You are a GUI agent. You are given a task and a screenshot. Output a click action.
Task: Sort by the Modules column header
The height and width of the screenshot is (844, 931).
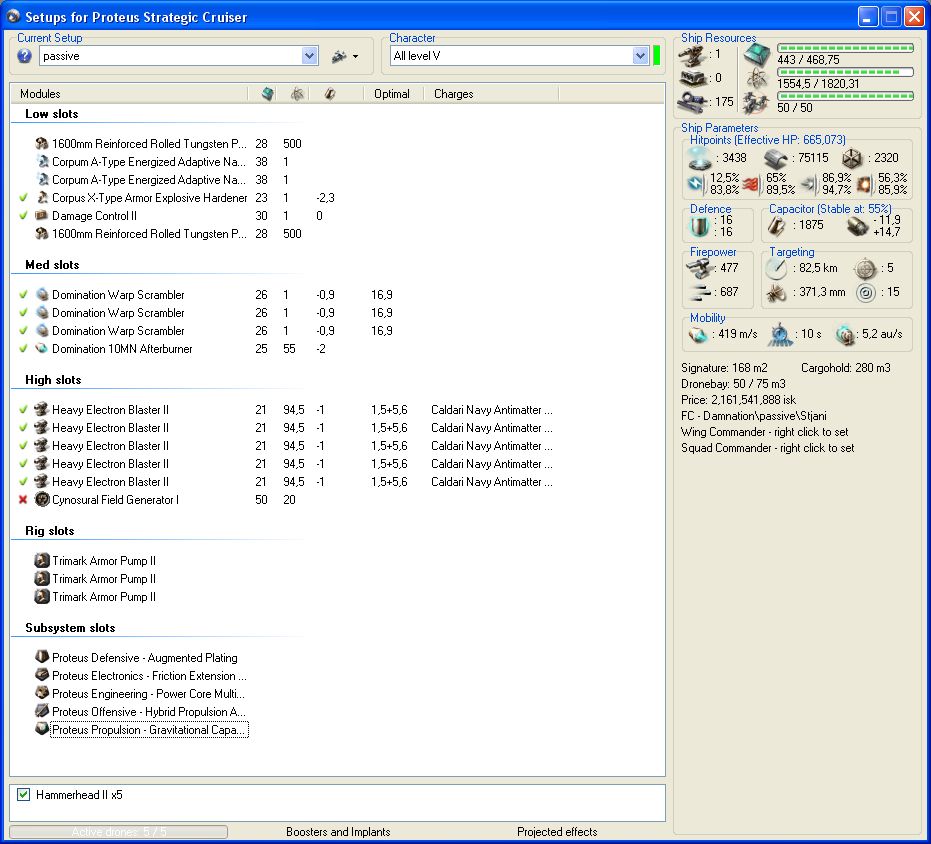pos(129,94)
